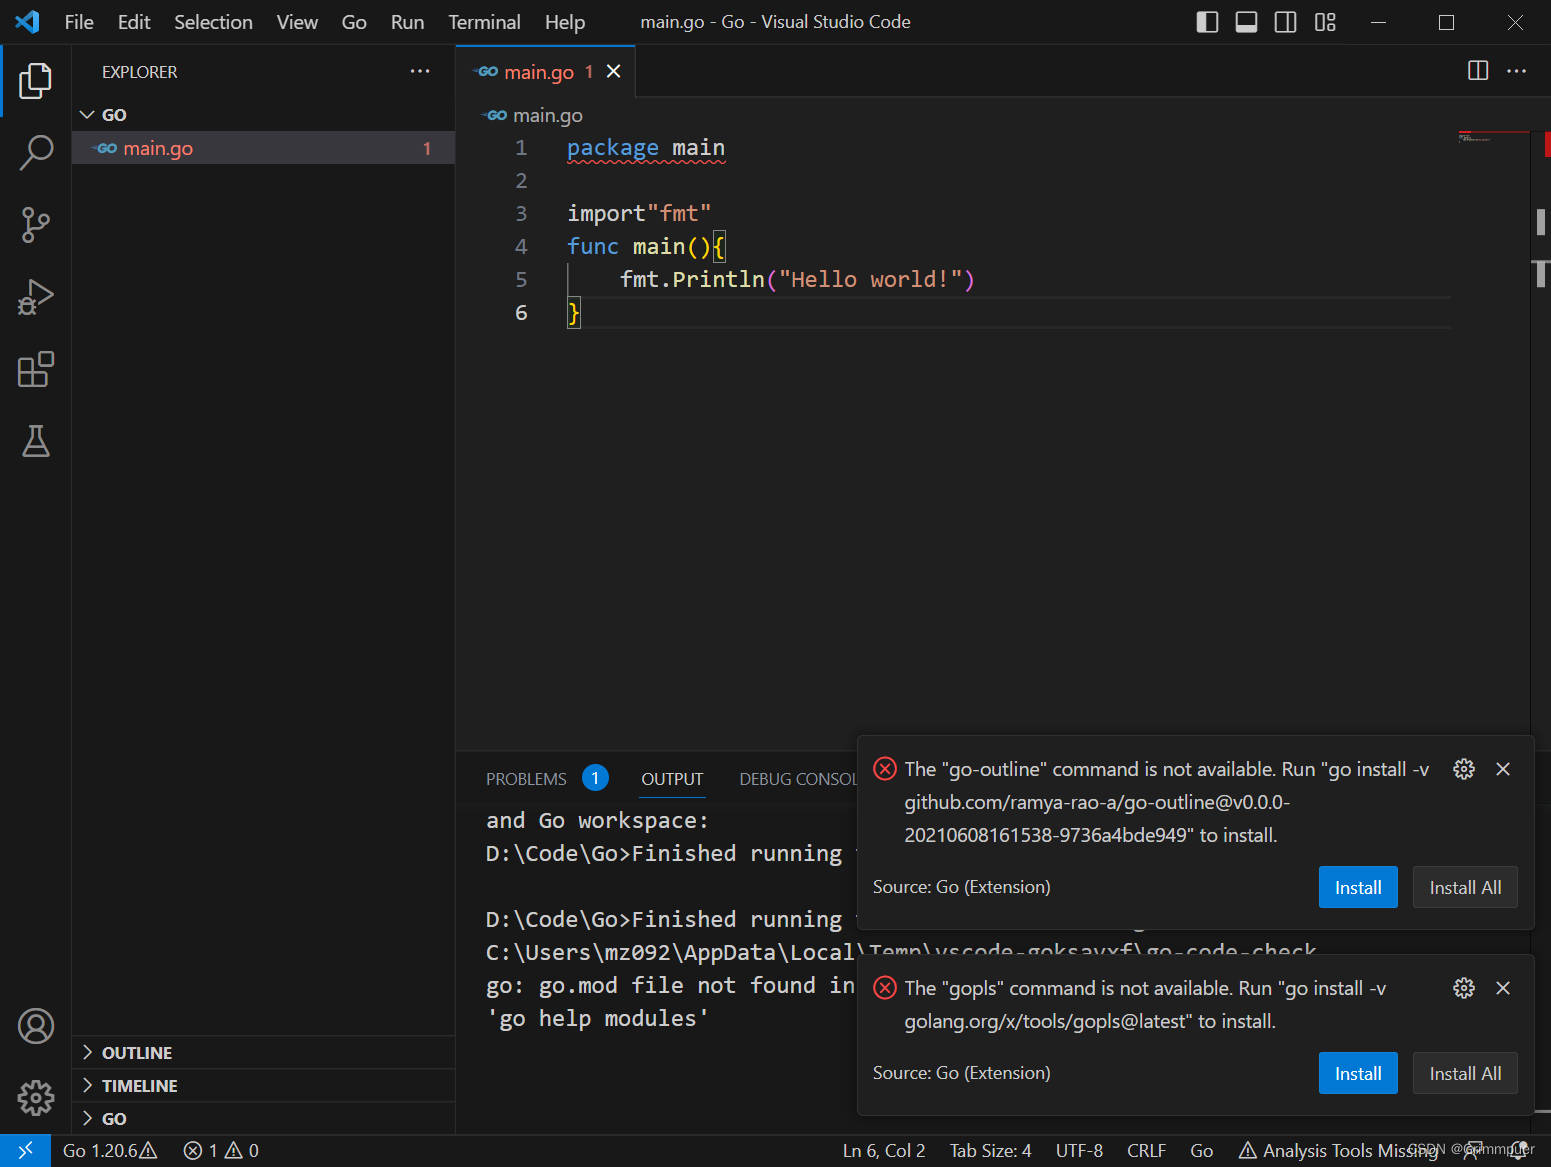
Task: Split the editor to the right
Action: tap(1478, 71)
